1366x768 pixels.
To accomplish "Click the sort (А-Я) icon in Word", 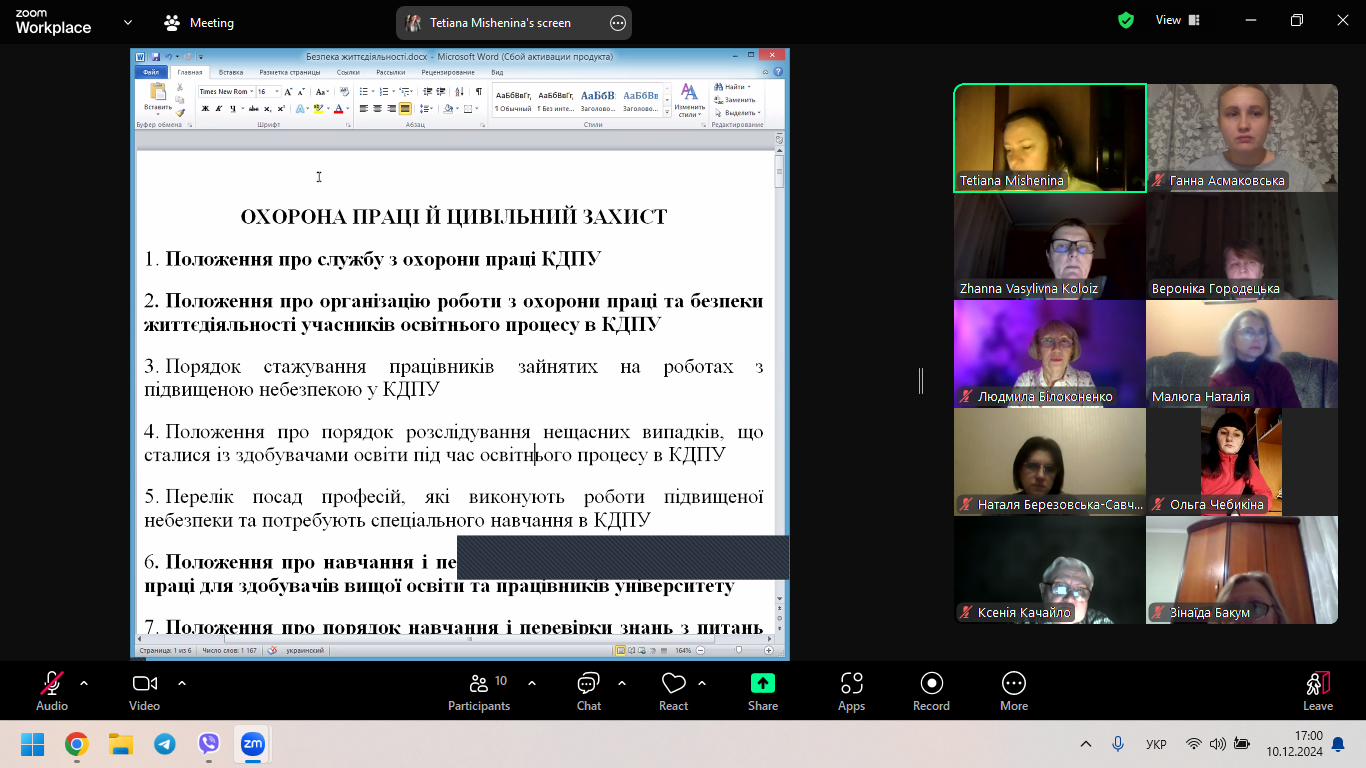I will click(458, 91).
